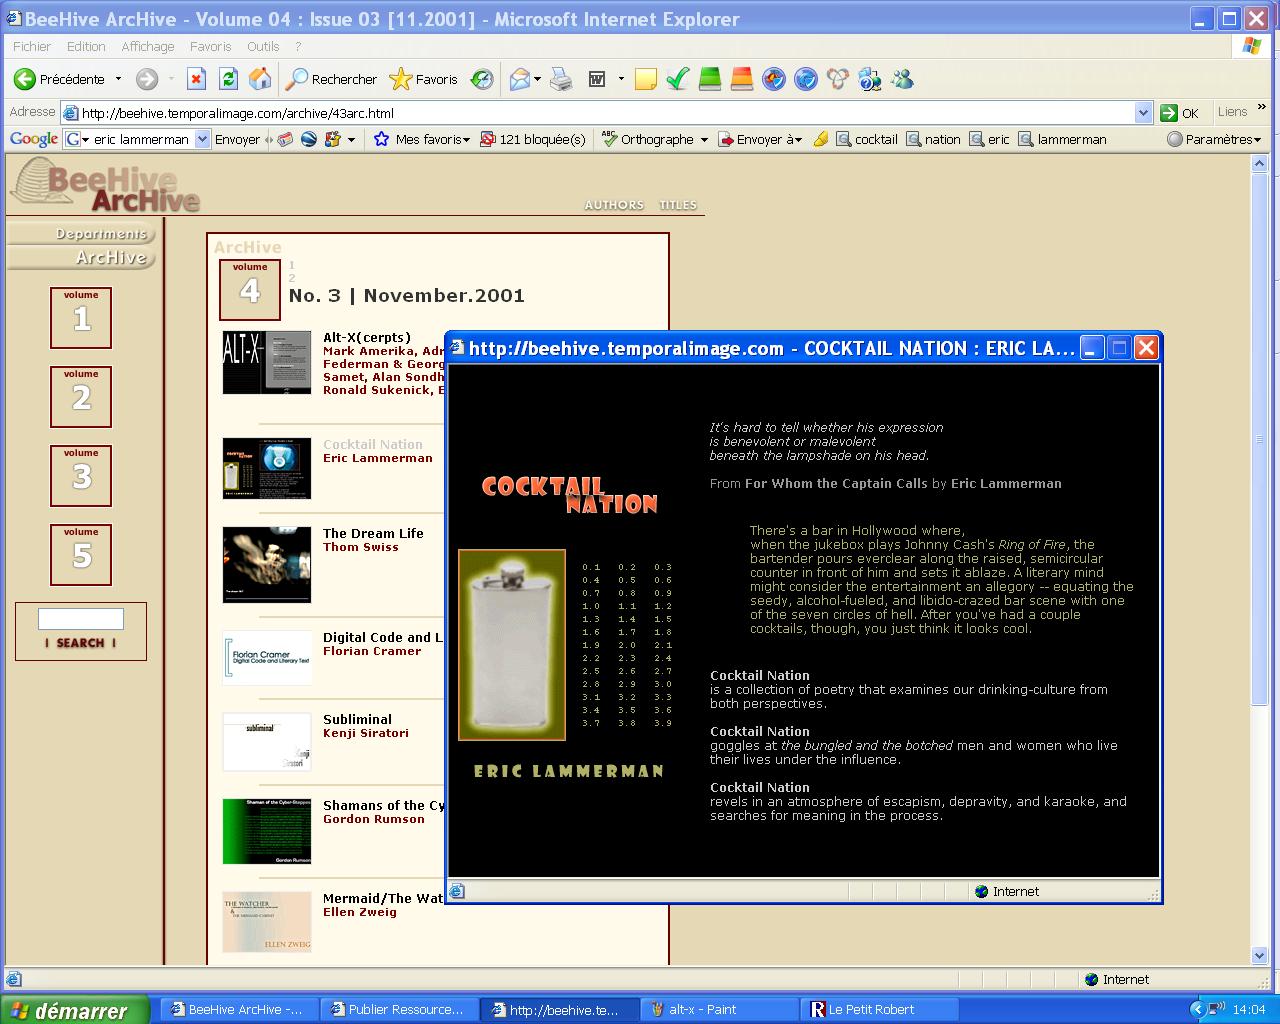This screenshot has width=1280, height=1024.
Task: Click the archive search text box
Action: click(x=81, y=619)
